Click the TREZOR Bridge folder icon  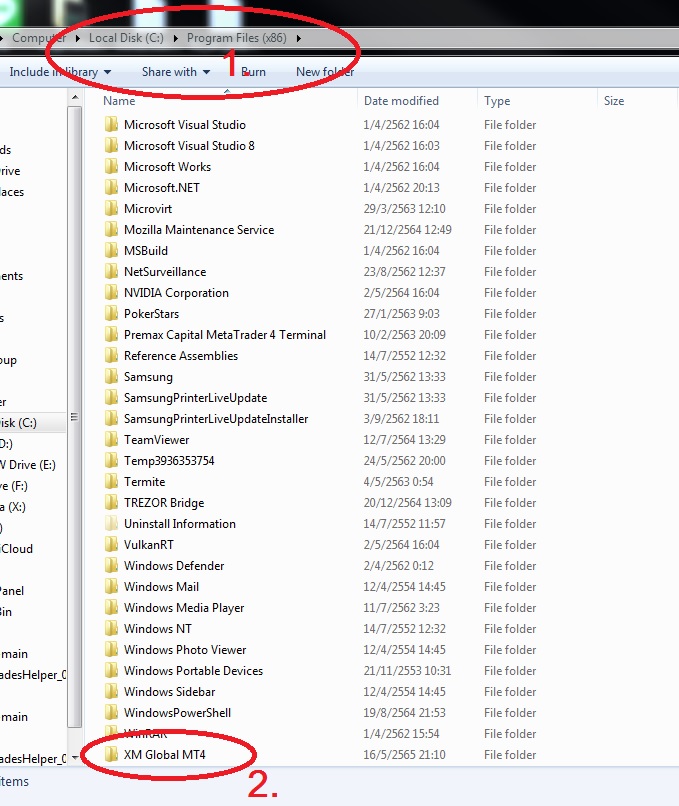(111, 503)
